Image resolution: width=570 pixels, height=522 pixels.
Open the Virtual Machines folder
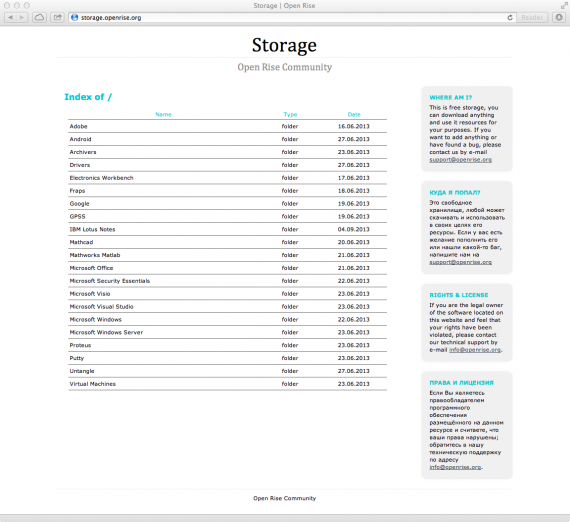coord(92,384)
